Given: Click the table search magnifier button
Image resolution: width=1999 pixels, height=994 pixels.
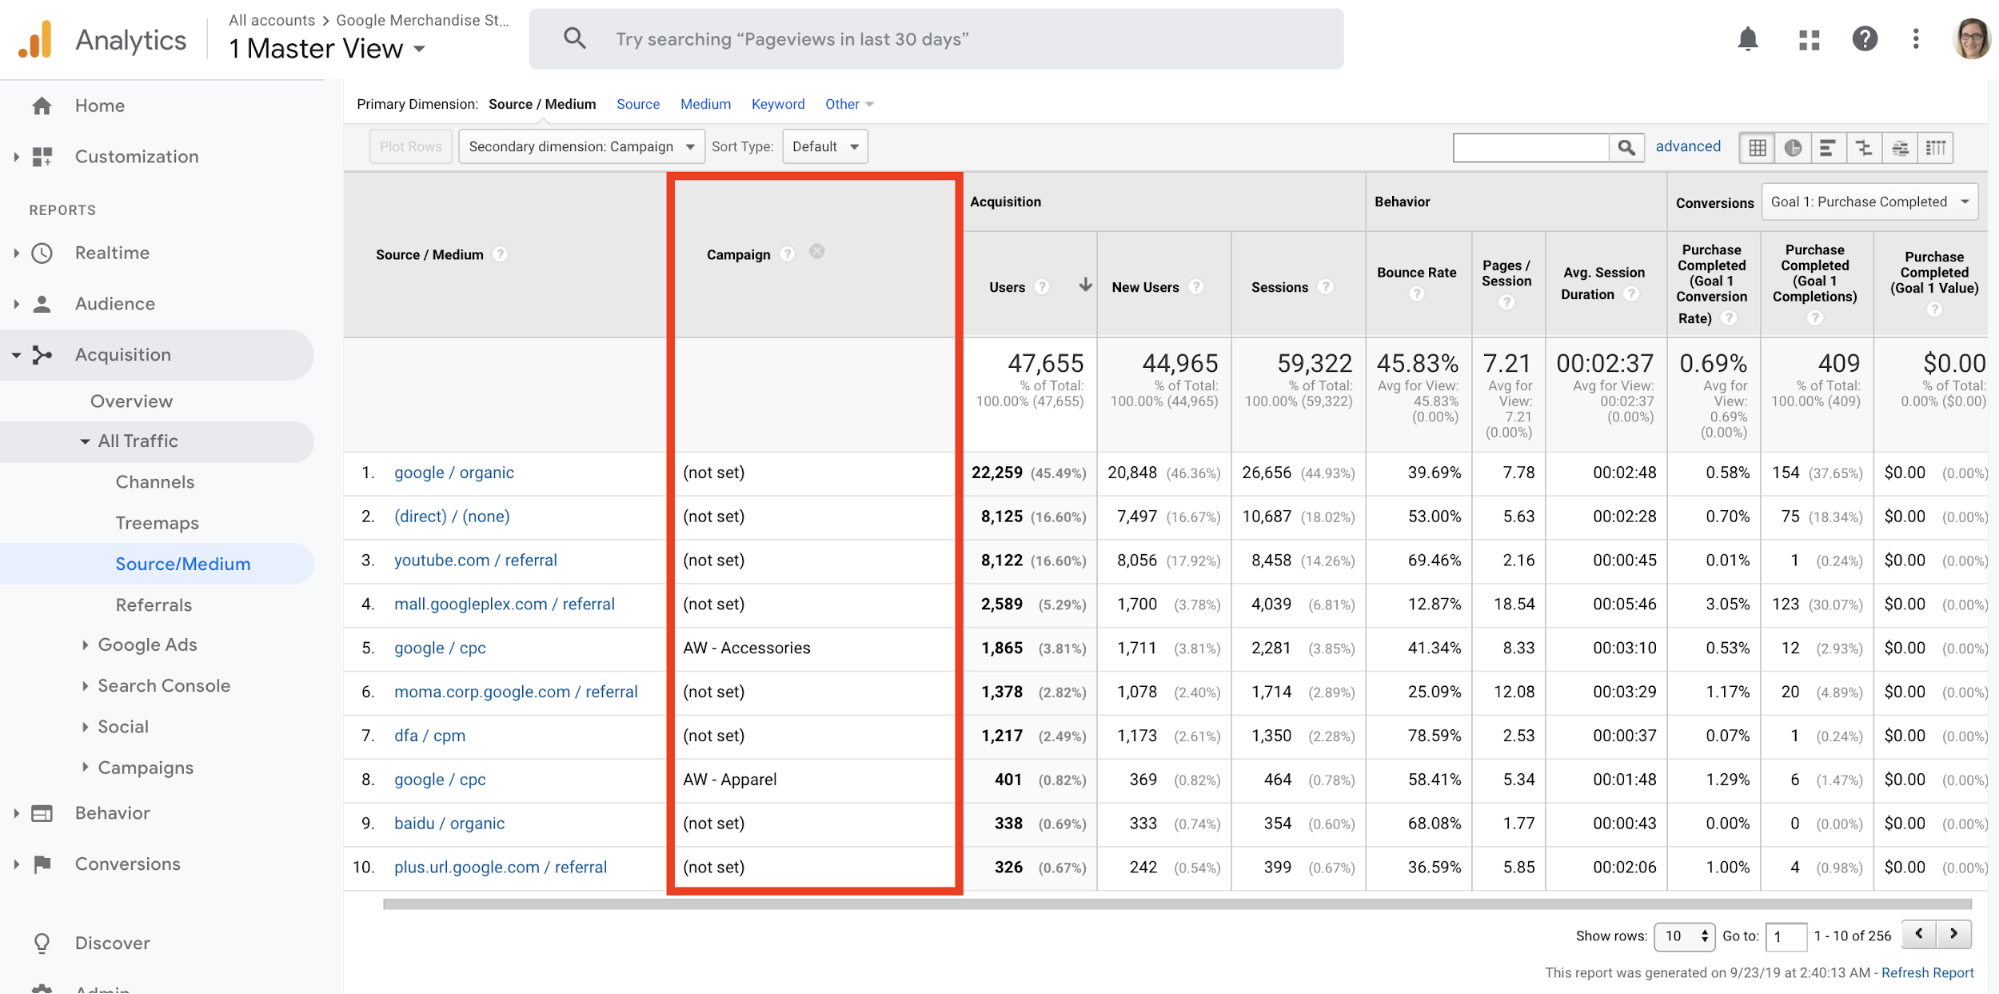Looking at the screenshot, I should (1627, 147).
